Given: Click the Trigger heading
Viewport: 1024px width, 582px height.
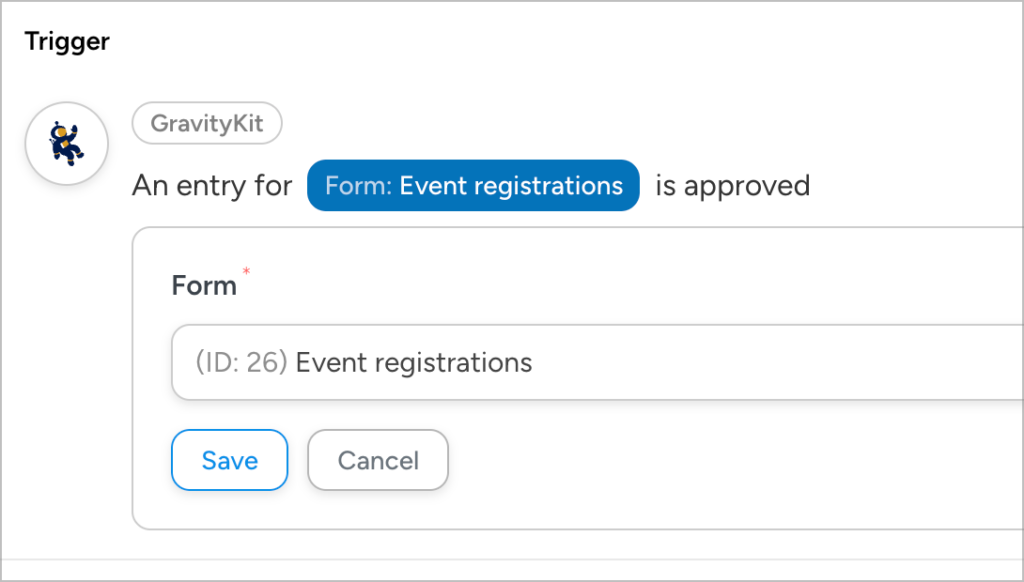Looking at the screenshot, I should (x=66, y=41).
